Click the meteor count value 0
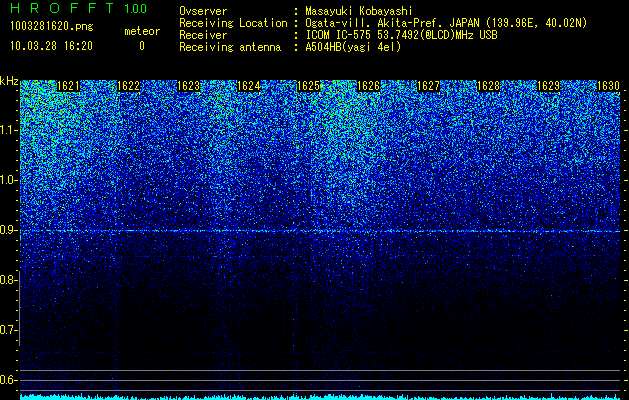The width and height of the screenshot is (629, 400). 142,46
